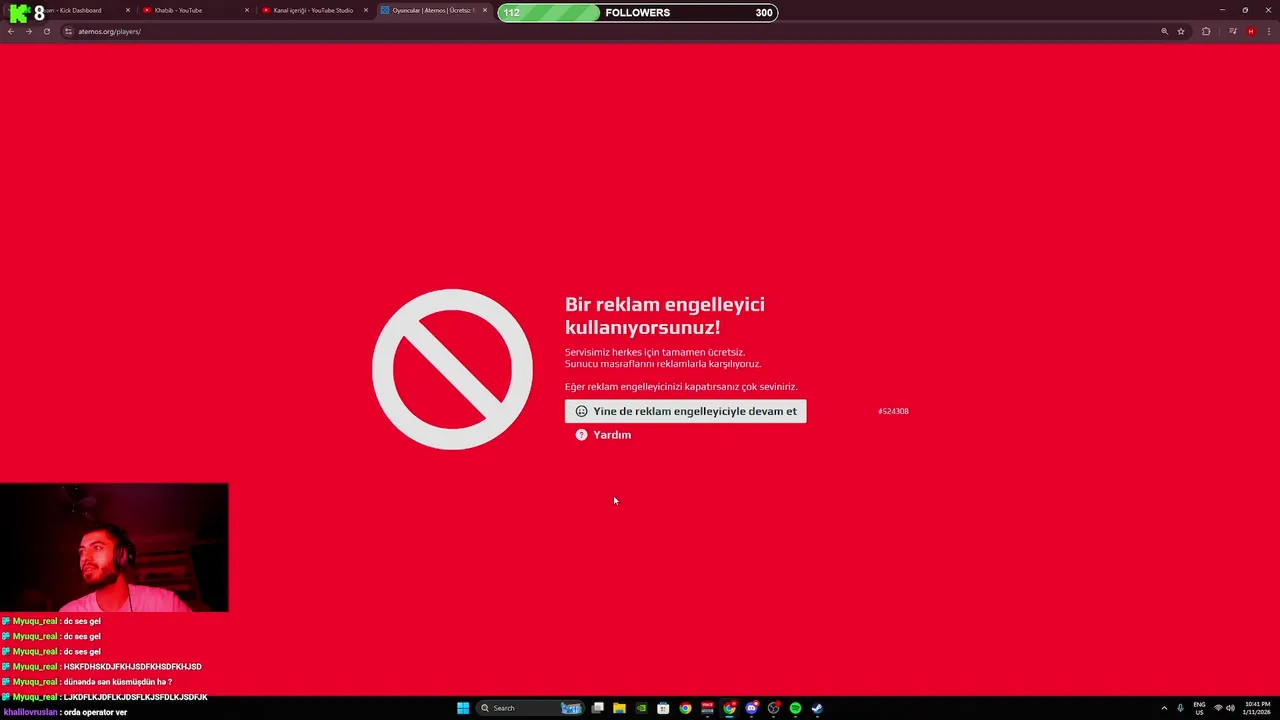This screenshot has height=720, width=1280.
Task: Open the volume speaker tray icon
Action: pos(1230,708)
